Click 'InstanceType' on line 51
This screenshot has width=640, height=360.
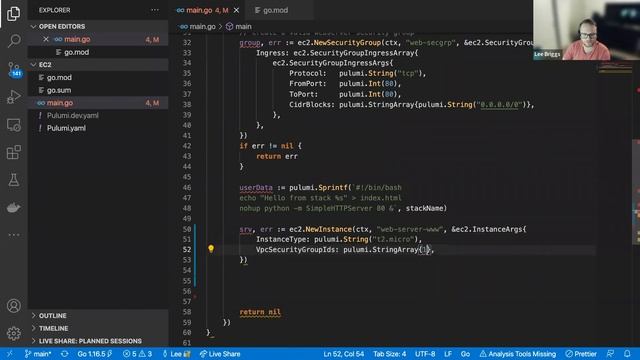click(282, 239)
